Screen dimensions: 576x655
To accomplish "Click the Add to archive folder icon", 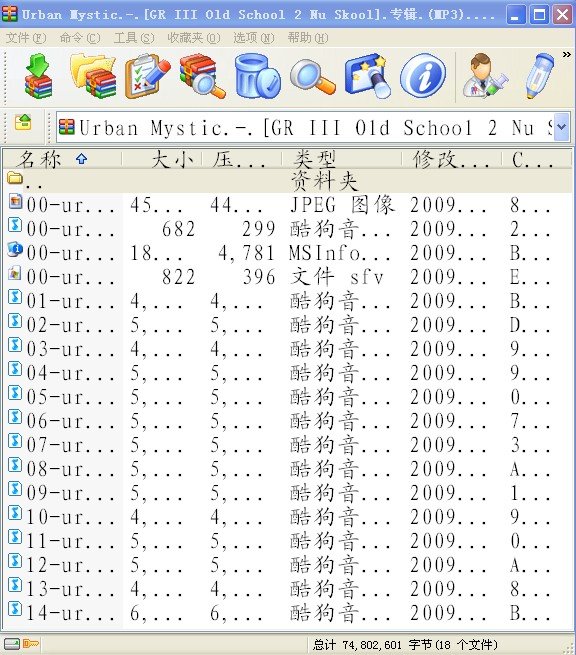I will pos(94,76).
